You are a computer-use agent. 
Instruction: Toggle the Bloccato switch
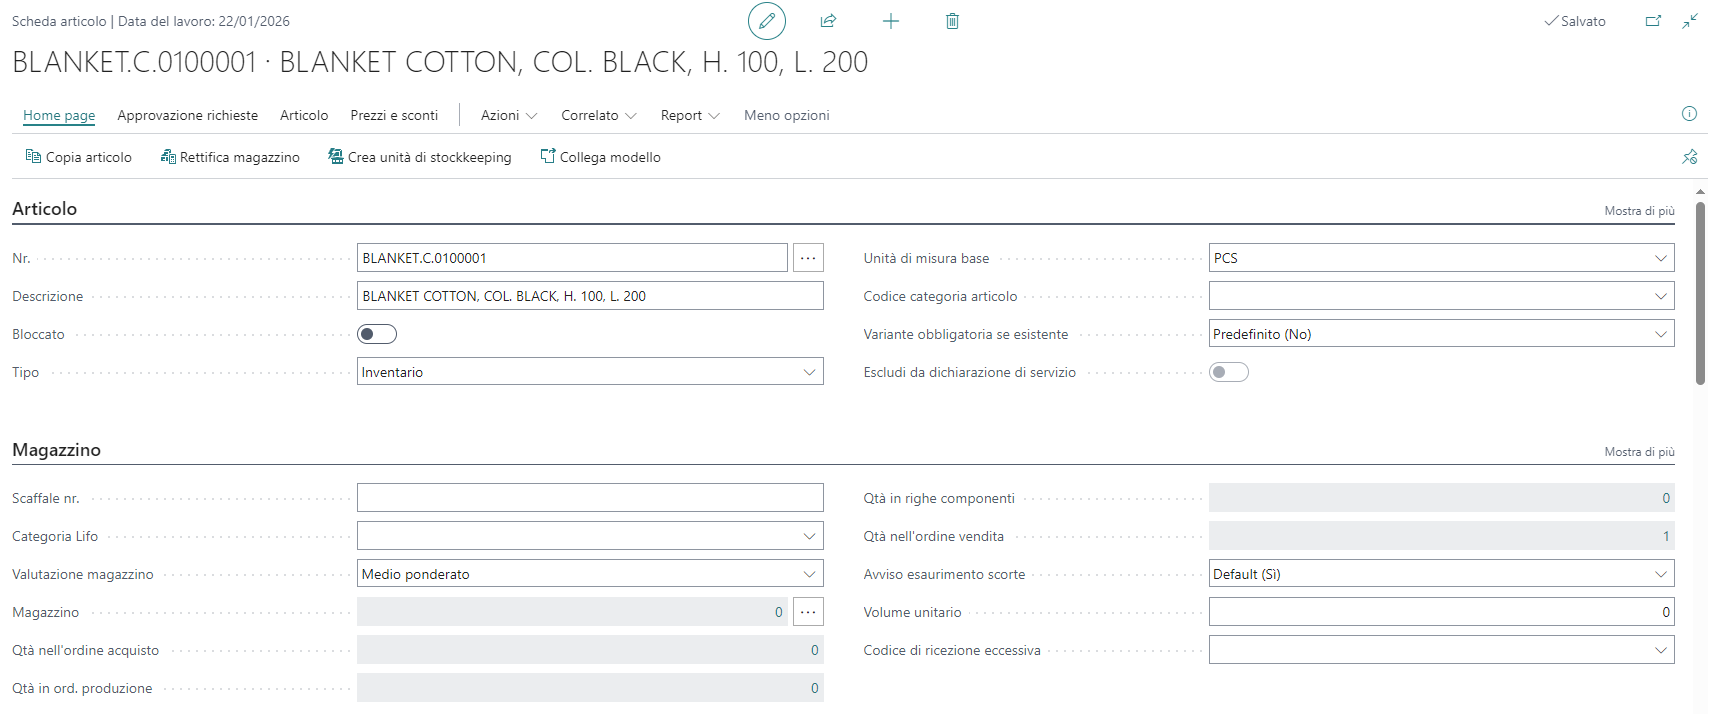377,334
